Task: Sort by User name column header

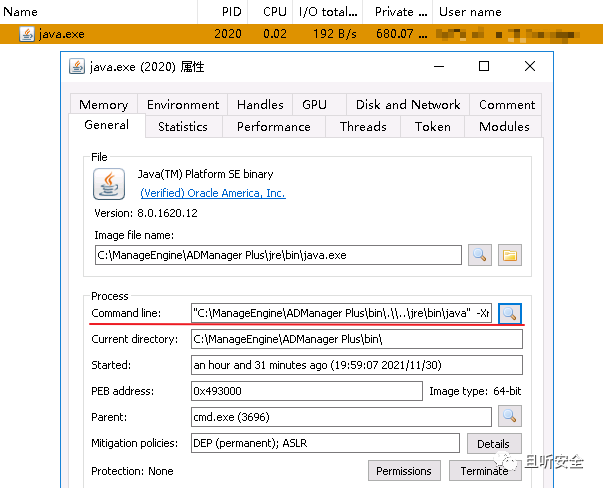Action: tap(518, 12)
